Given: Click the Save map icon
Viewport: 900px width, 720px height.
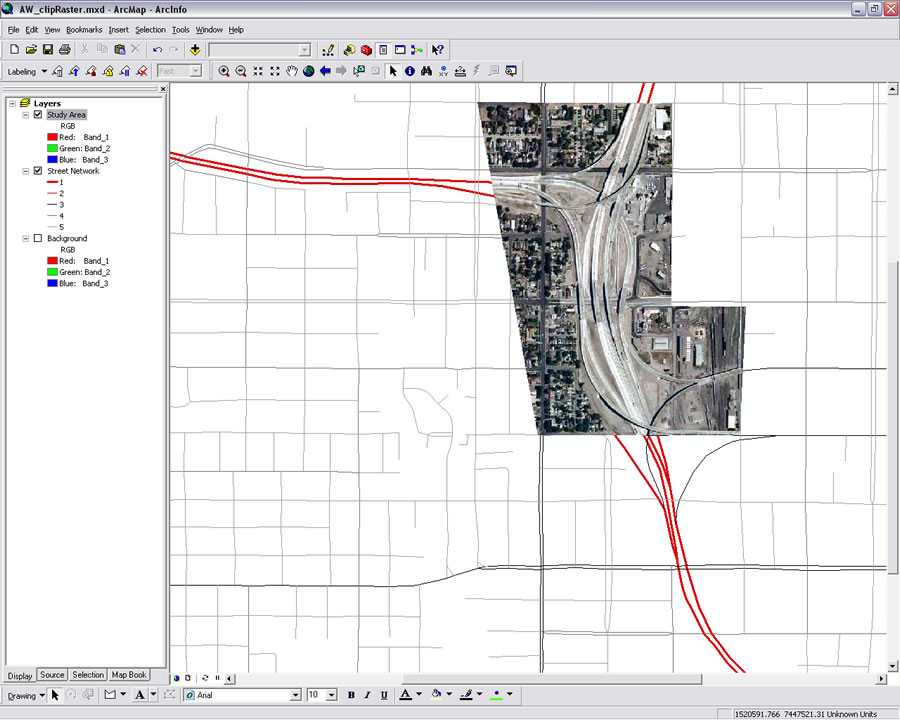Looking at the screenshot, I should click(47, 49).
